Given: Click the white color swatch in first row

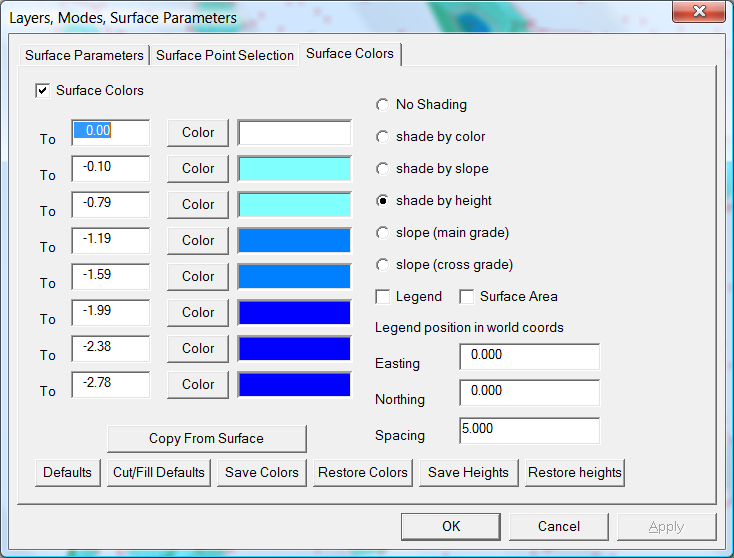Looking at the screenshot, I should click(295, 133).
